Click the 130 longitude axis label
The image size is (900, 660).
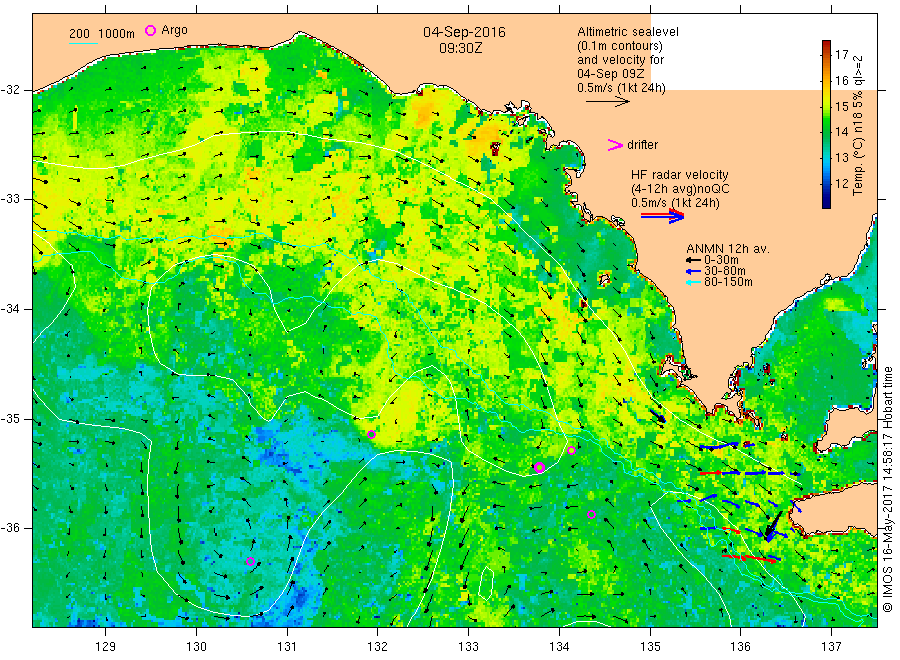pos(196,646)
